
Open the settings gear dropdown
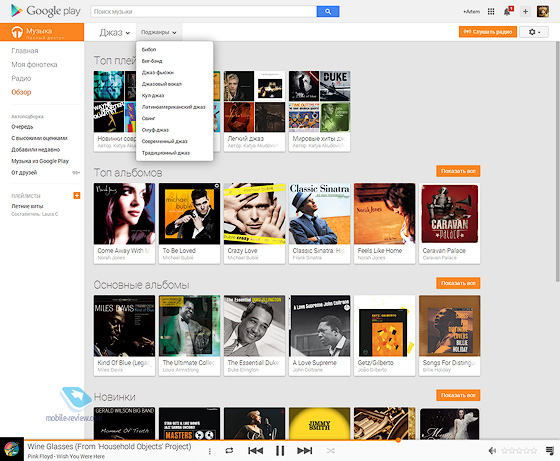click(x=534, y=32)
